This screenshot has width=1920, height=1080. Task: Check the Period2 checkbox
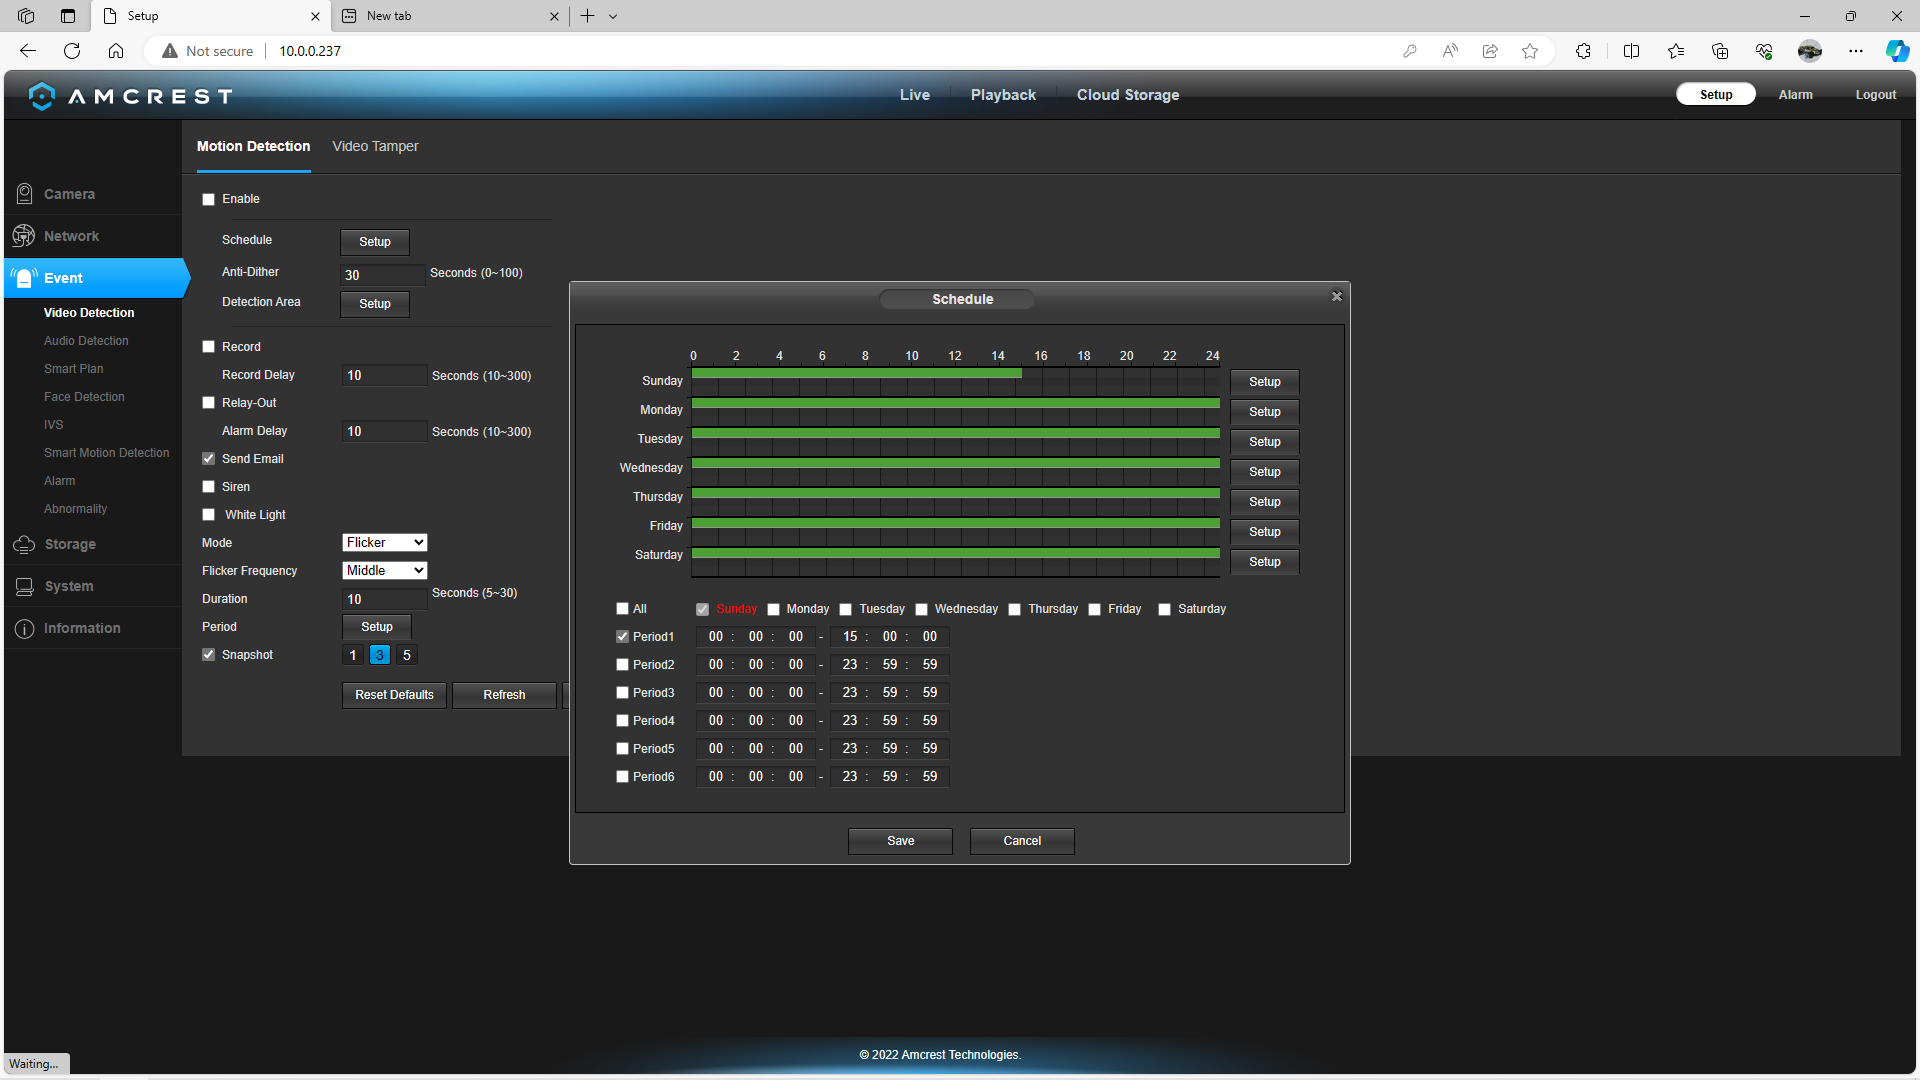coord(623,665)
